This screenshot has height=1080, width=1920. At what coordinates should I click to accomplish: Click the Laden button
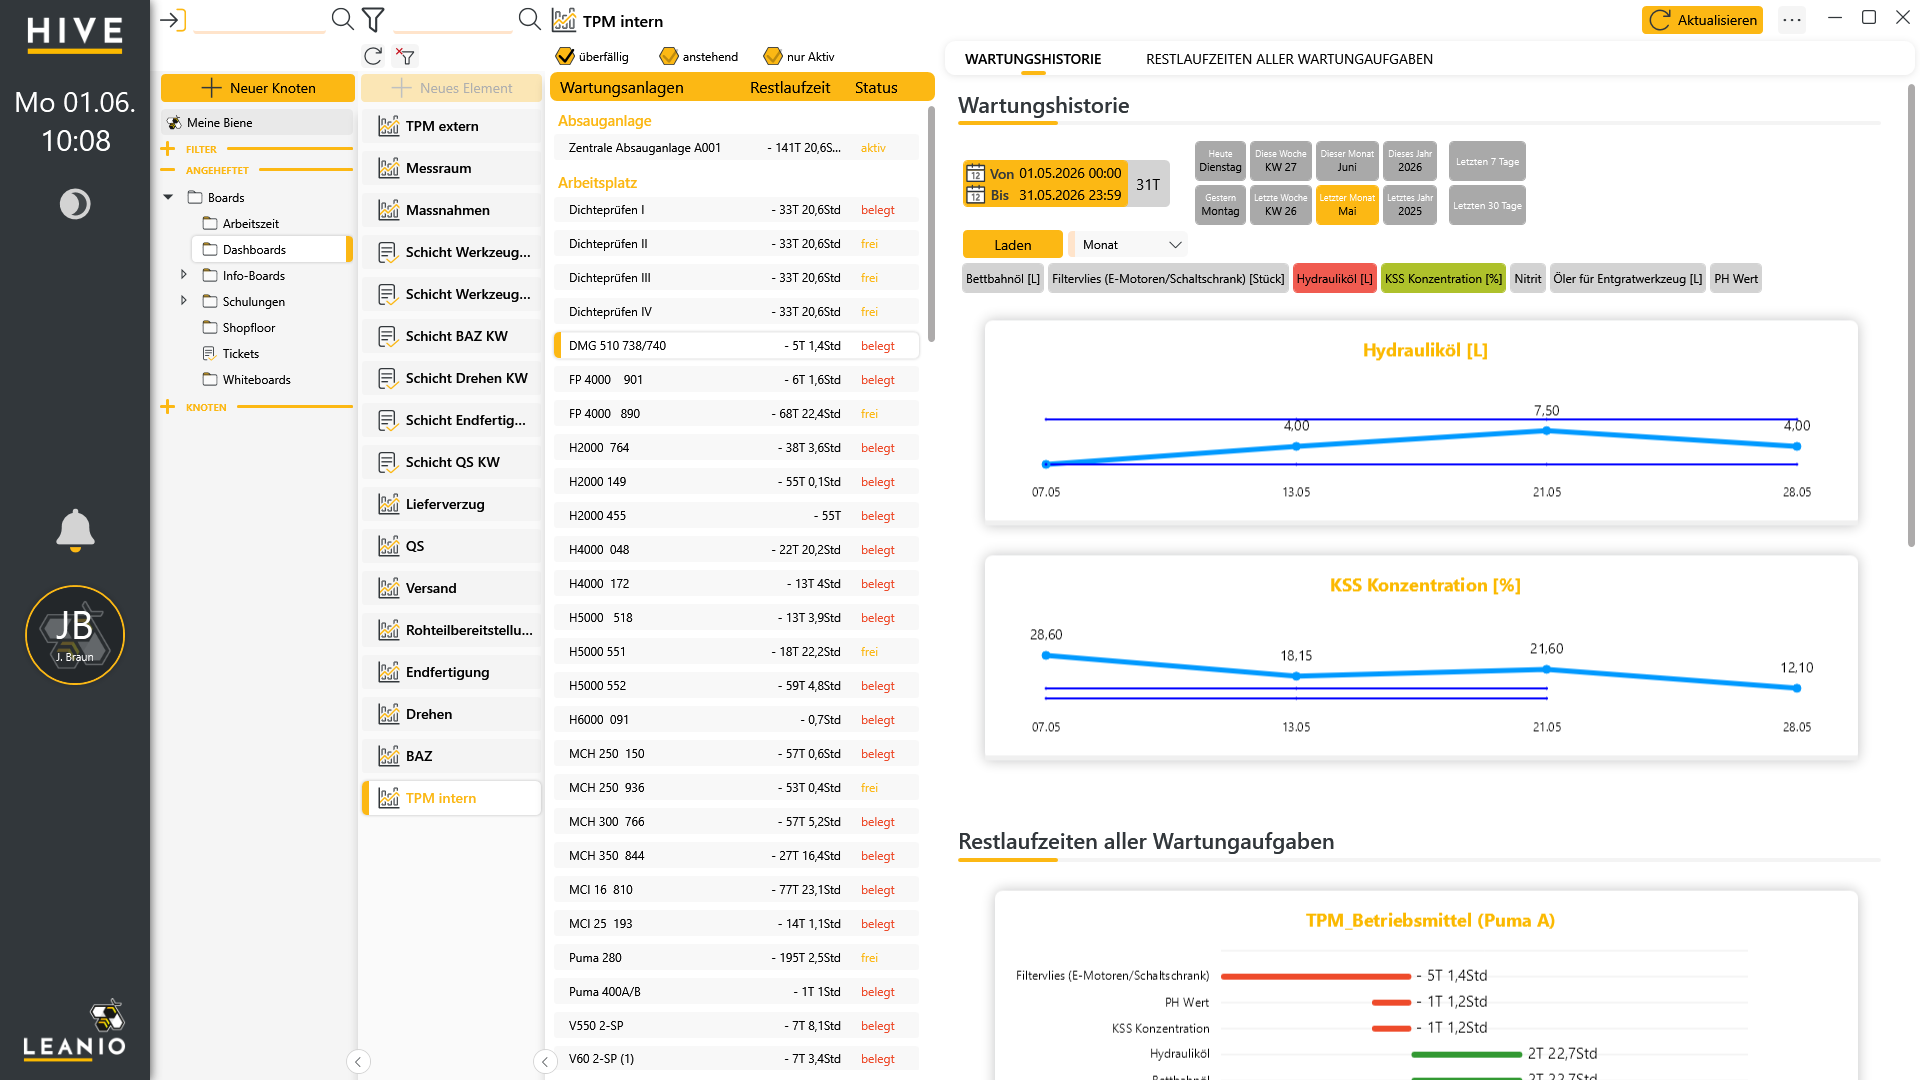[1012, 245]
